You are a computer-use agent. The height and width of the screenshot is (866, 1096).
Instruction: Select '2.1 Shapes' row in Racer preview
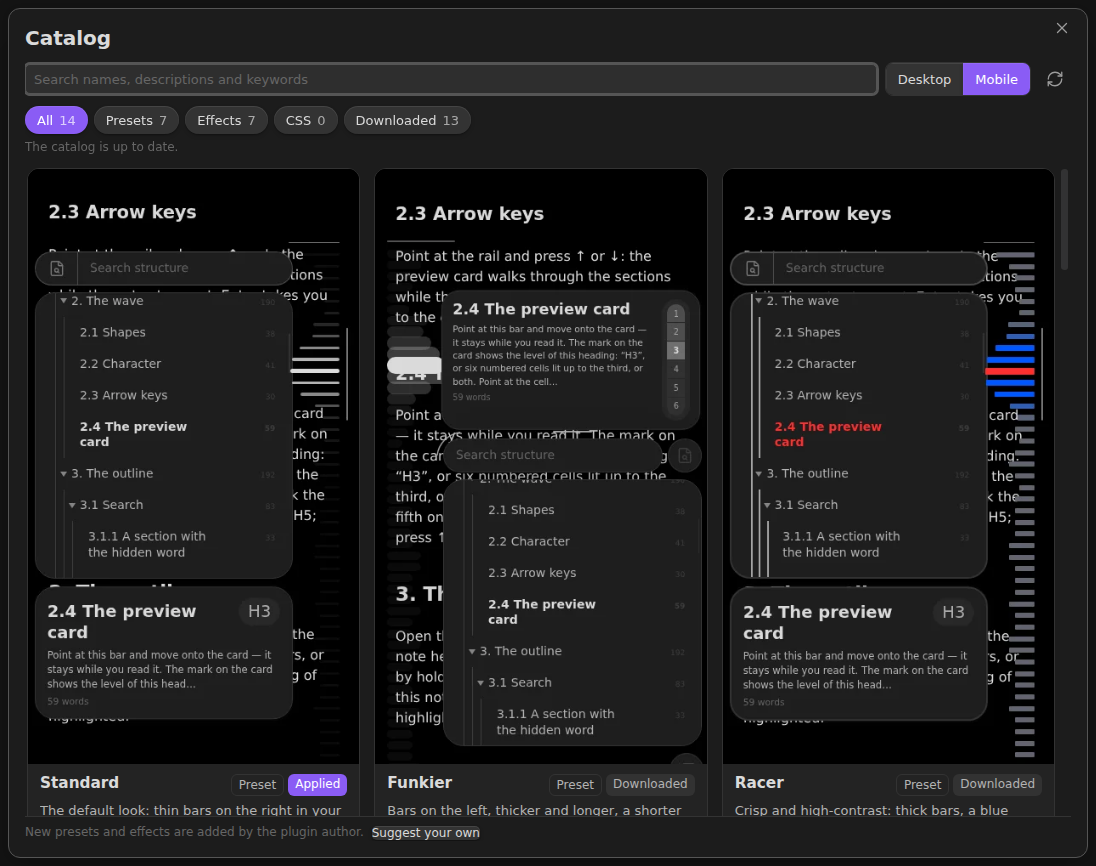(872, 332)
